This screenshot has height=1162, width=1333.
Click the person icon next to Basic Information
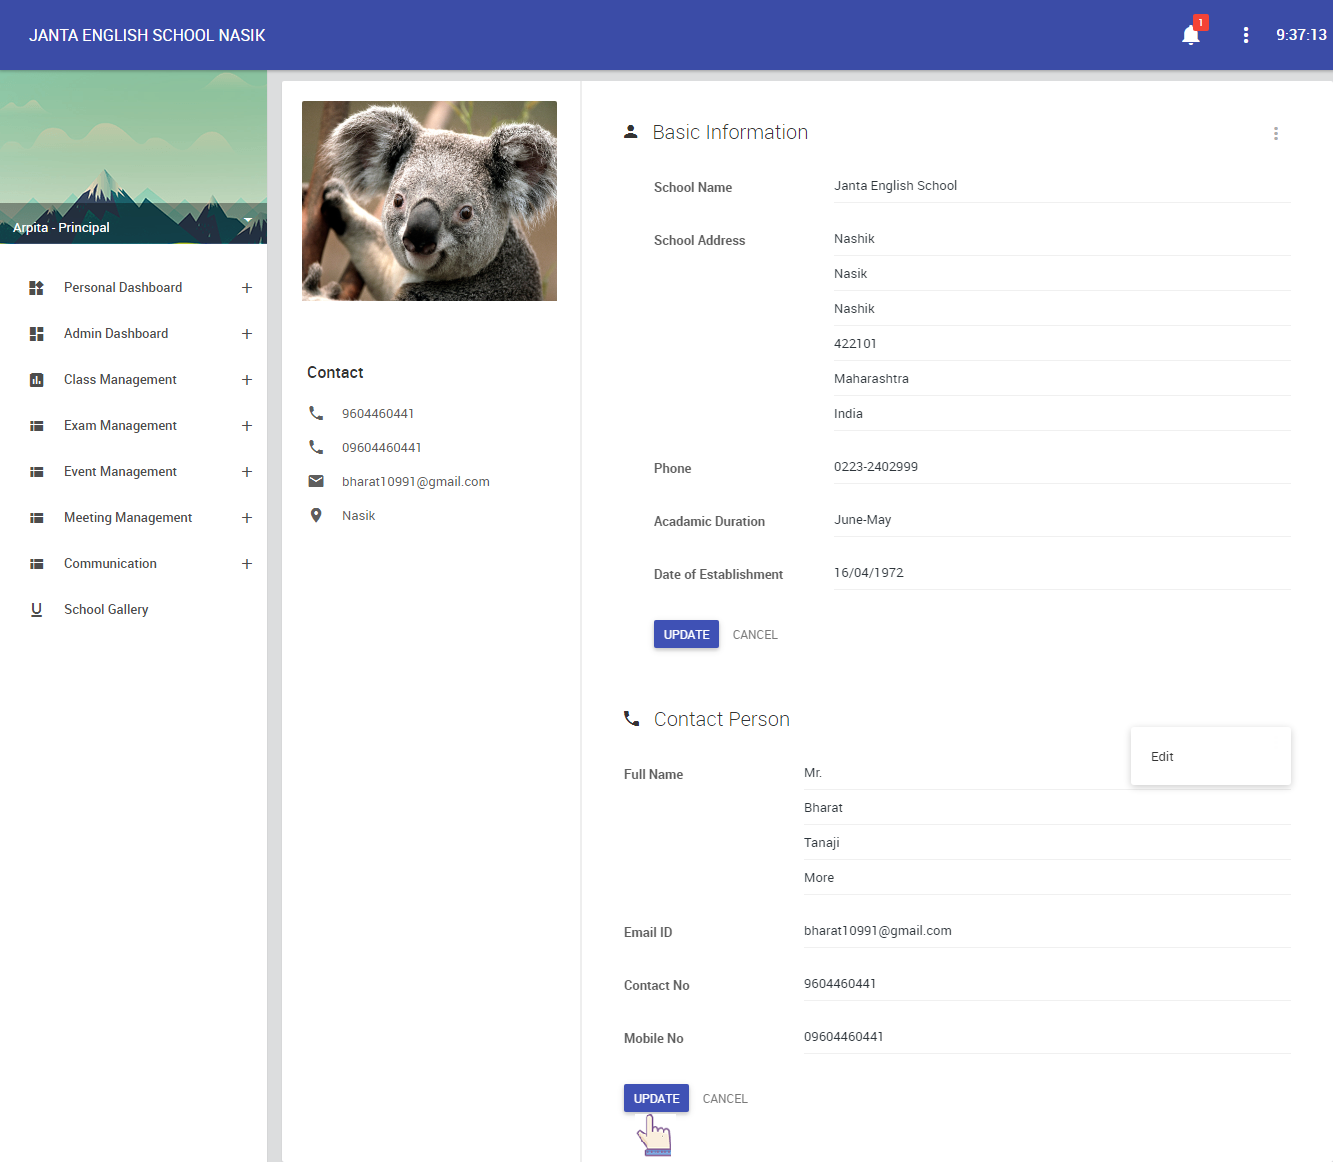630,131
